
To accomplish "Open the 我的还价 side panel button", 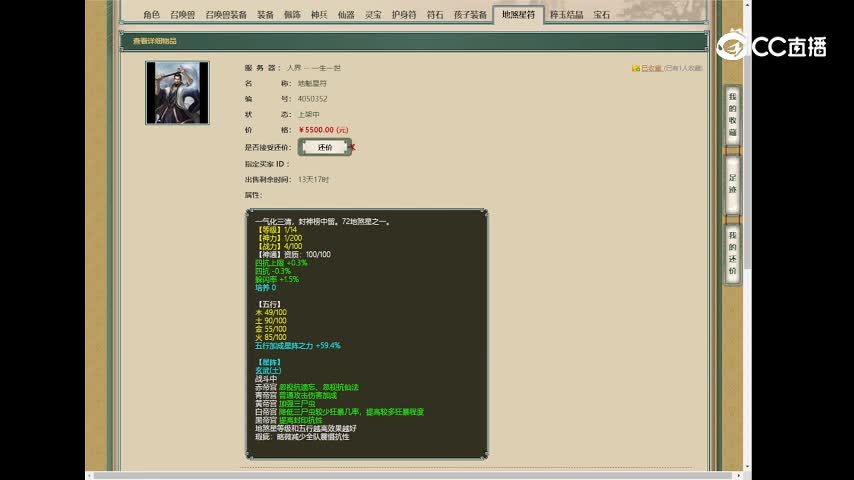I will coord(733,253).
